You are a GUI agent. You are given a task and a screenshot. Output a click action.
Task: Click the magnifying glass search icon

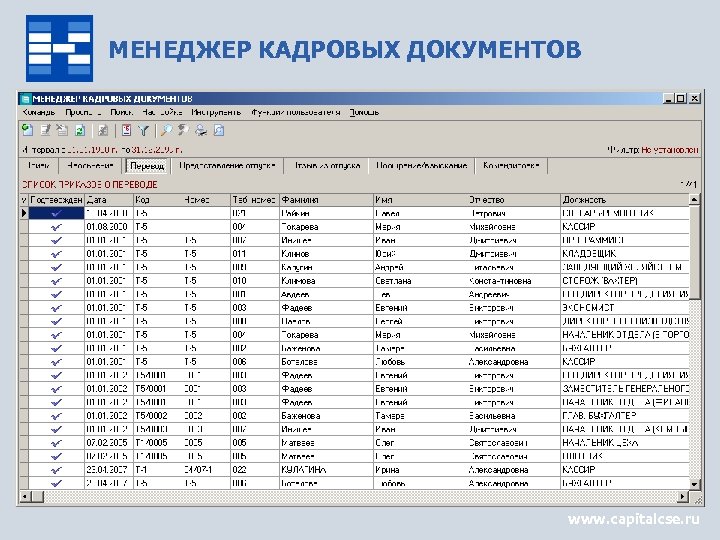pyautogui.click(x=166, y=130)
